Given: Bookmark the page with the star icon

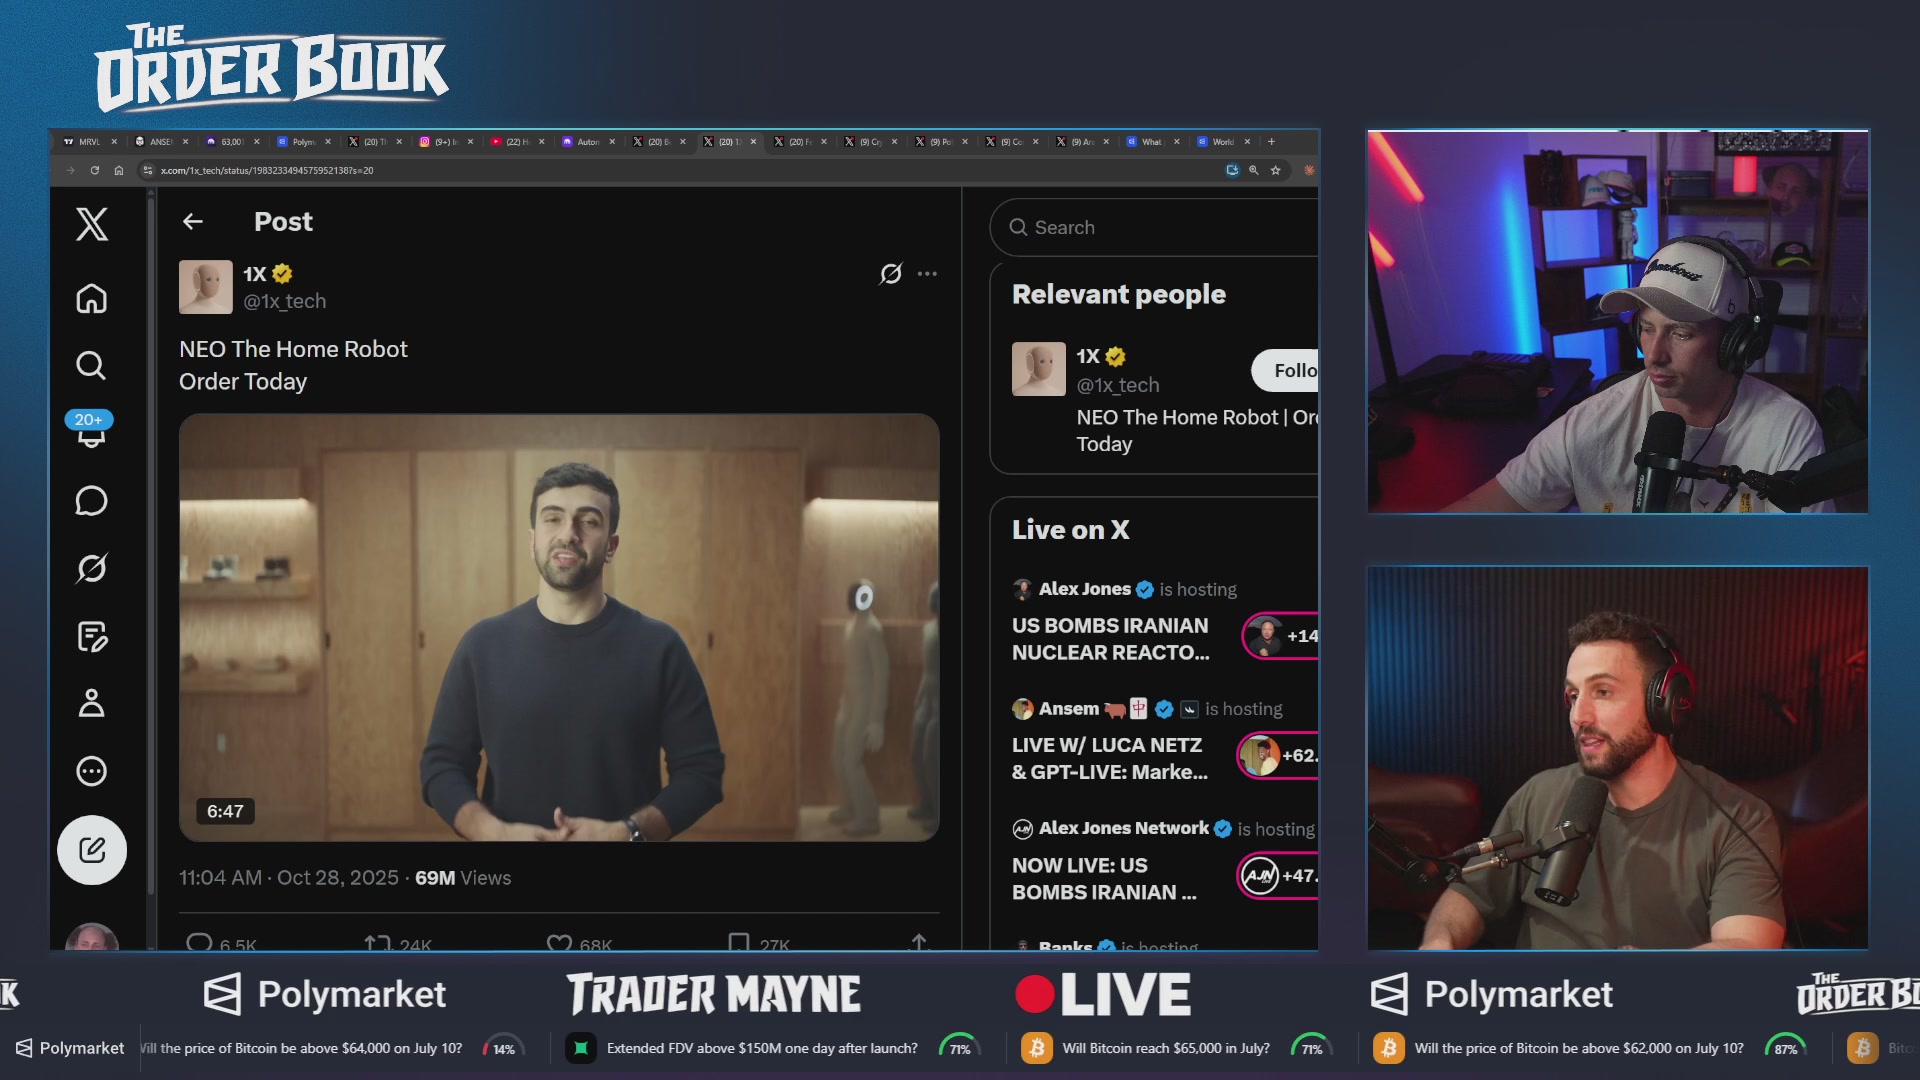Looking at the screenshot, I should click(1276, 170).
